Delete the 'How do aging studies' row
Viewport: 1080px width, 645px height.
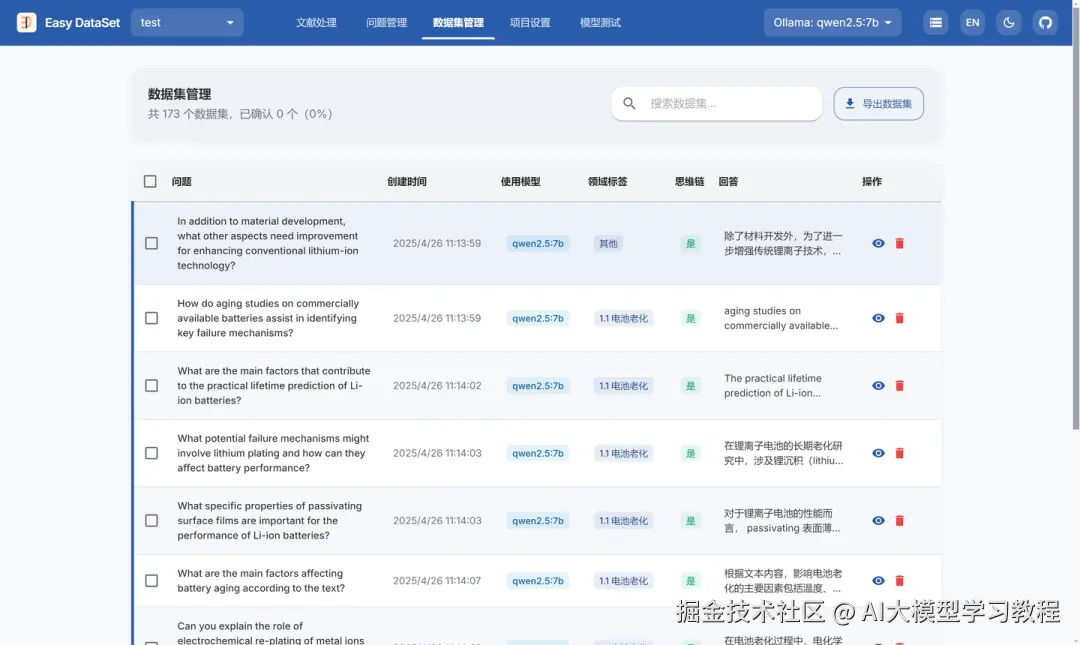[900, 318]
